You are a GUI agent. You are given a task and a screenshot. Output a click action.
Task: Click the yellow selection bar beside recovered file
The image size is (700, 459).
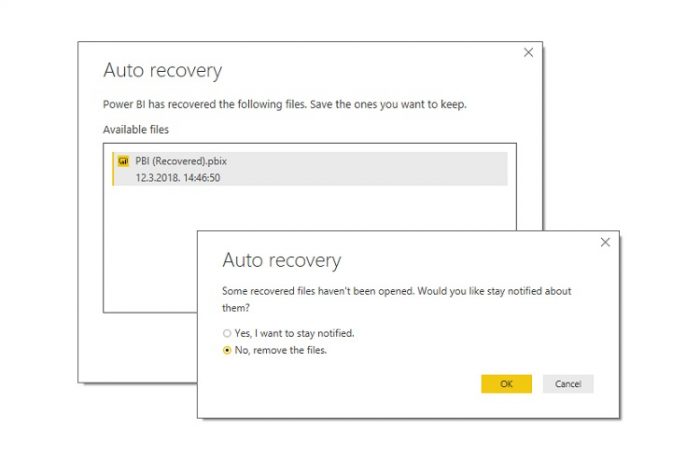113,168
